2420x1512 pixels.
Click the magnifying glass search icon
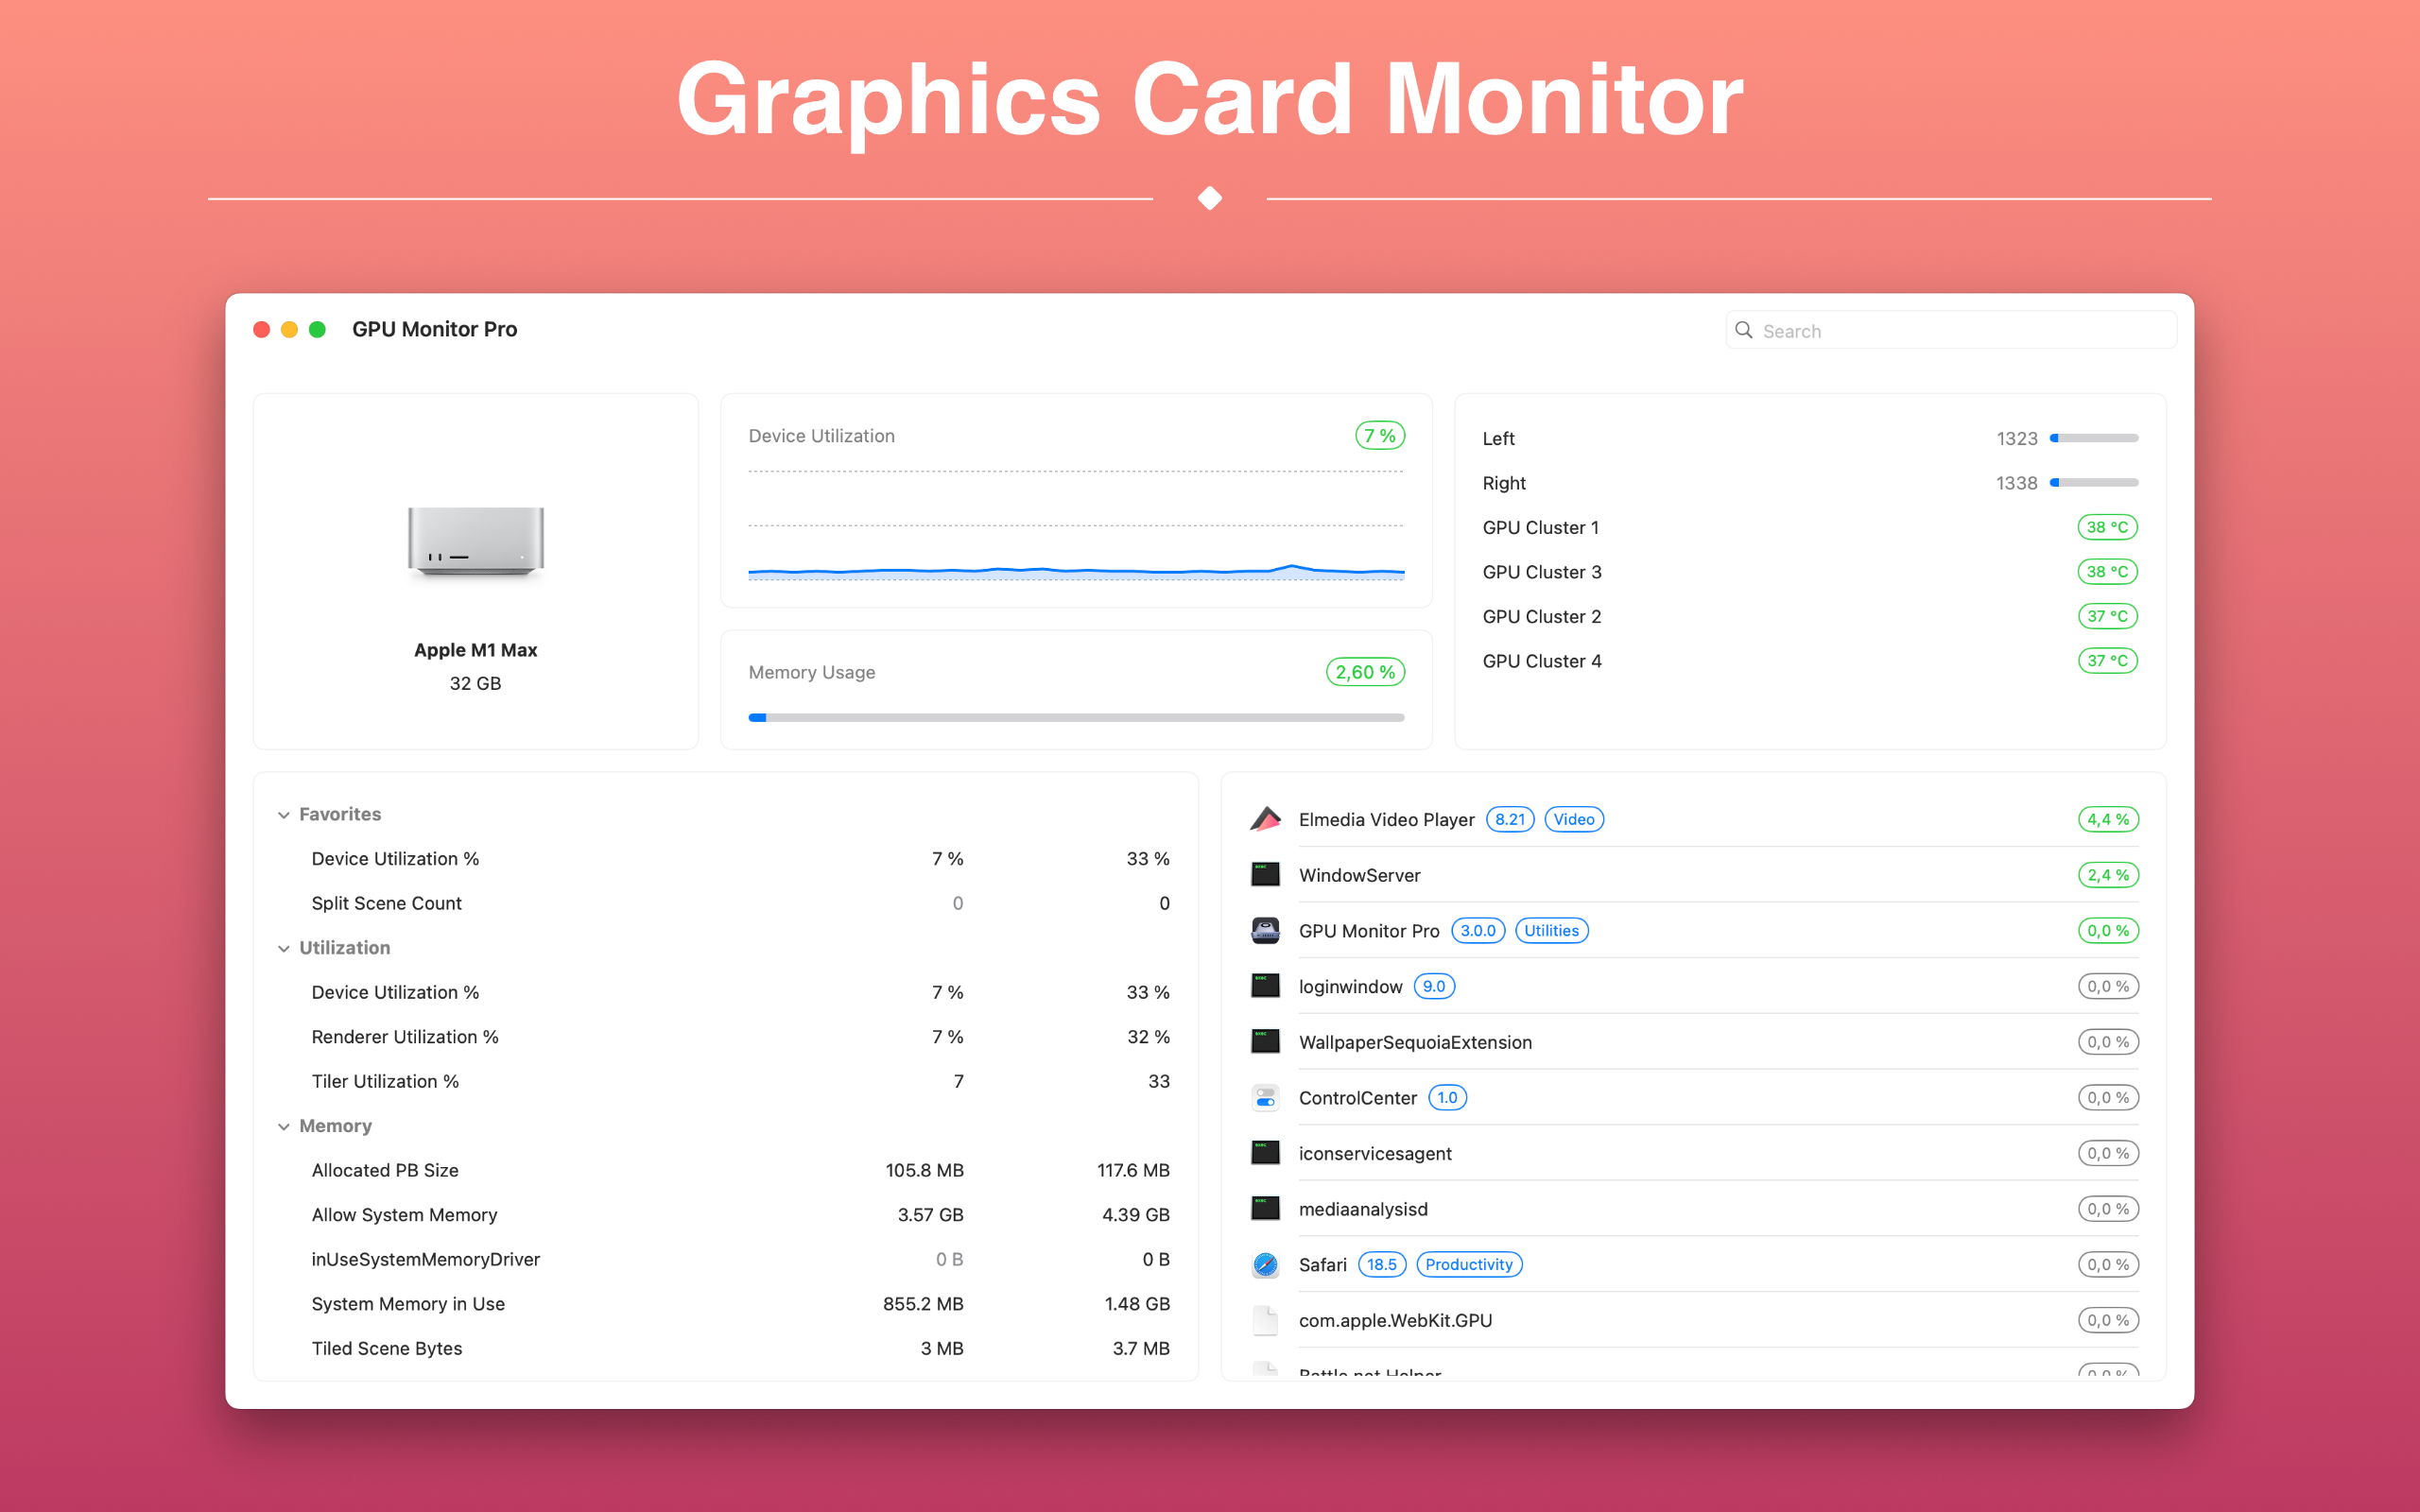[1743, 330]
